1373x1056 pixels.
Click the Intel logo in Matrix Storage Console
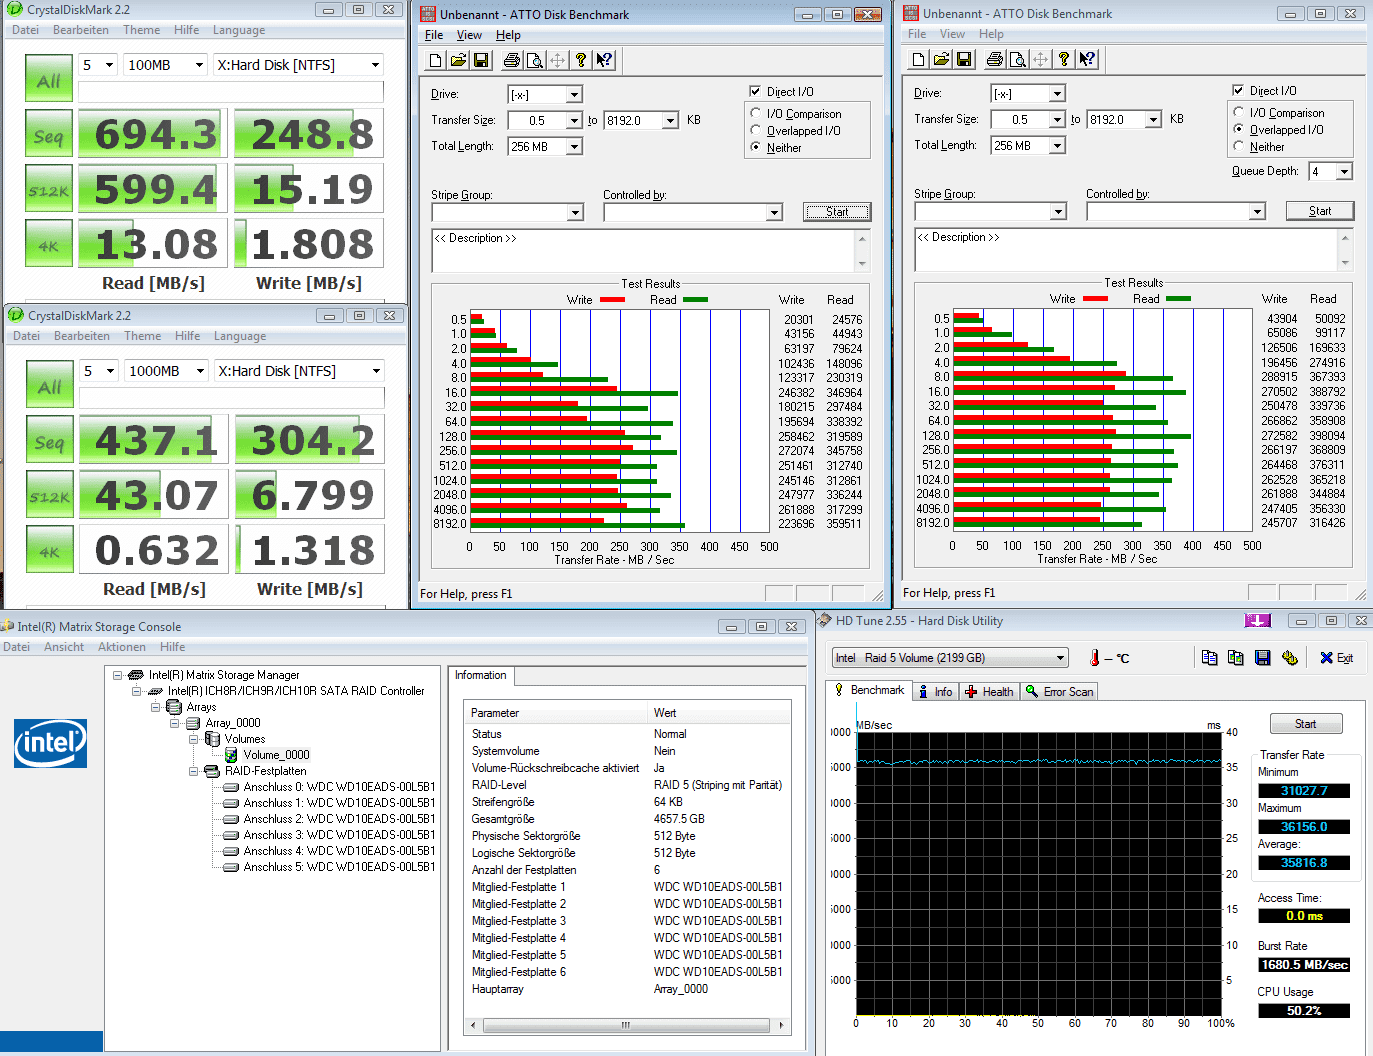click(50, 743)
